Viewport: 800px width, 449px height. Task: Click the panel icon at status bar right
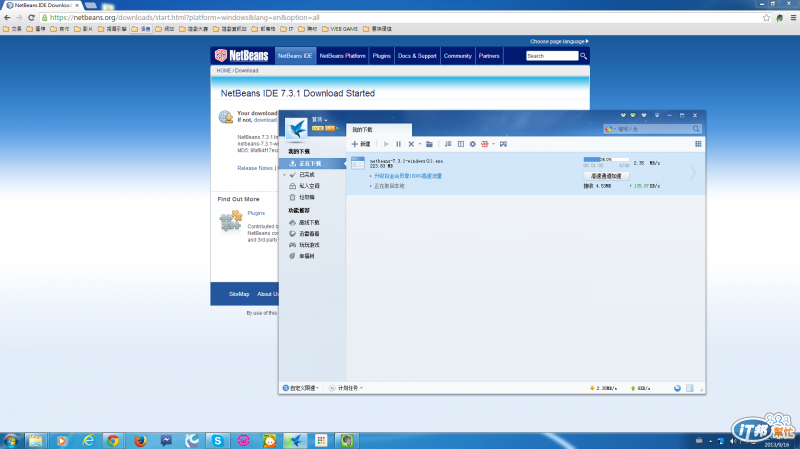pos(690,389)
